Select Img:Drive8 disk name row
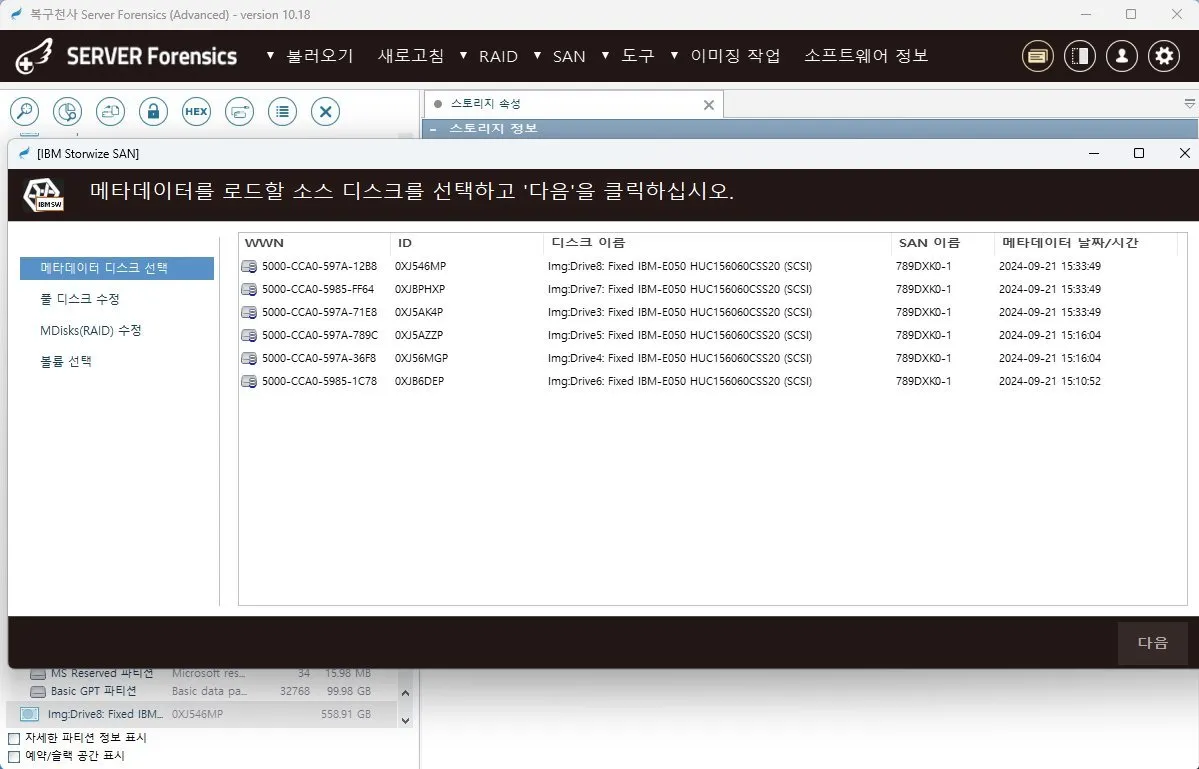This screenshot has height=769, width=1199. pyautogui.click(x=680, y=266)
